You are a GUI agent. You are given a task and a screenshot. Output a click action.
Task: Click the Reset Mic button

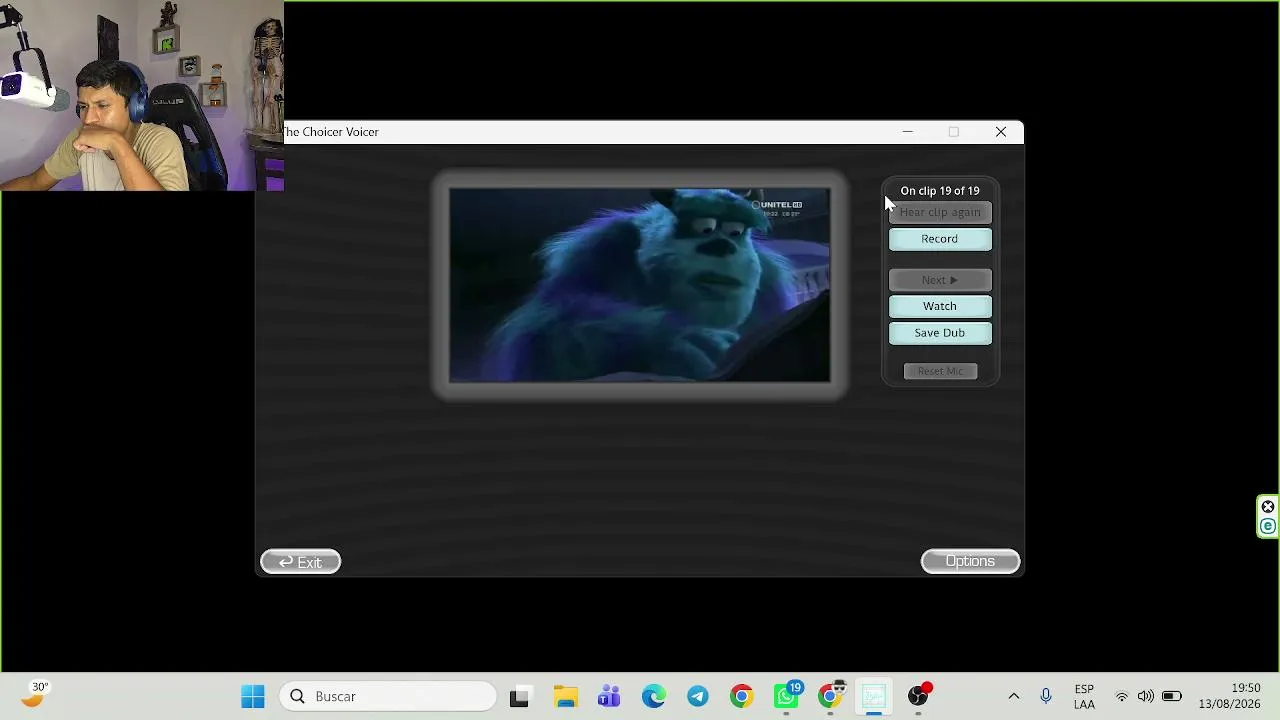[940, 371]
